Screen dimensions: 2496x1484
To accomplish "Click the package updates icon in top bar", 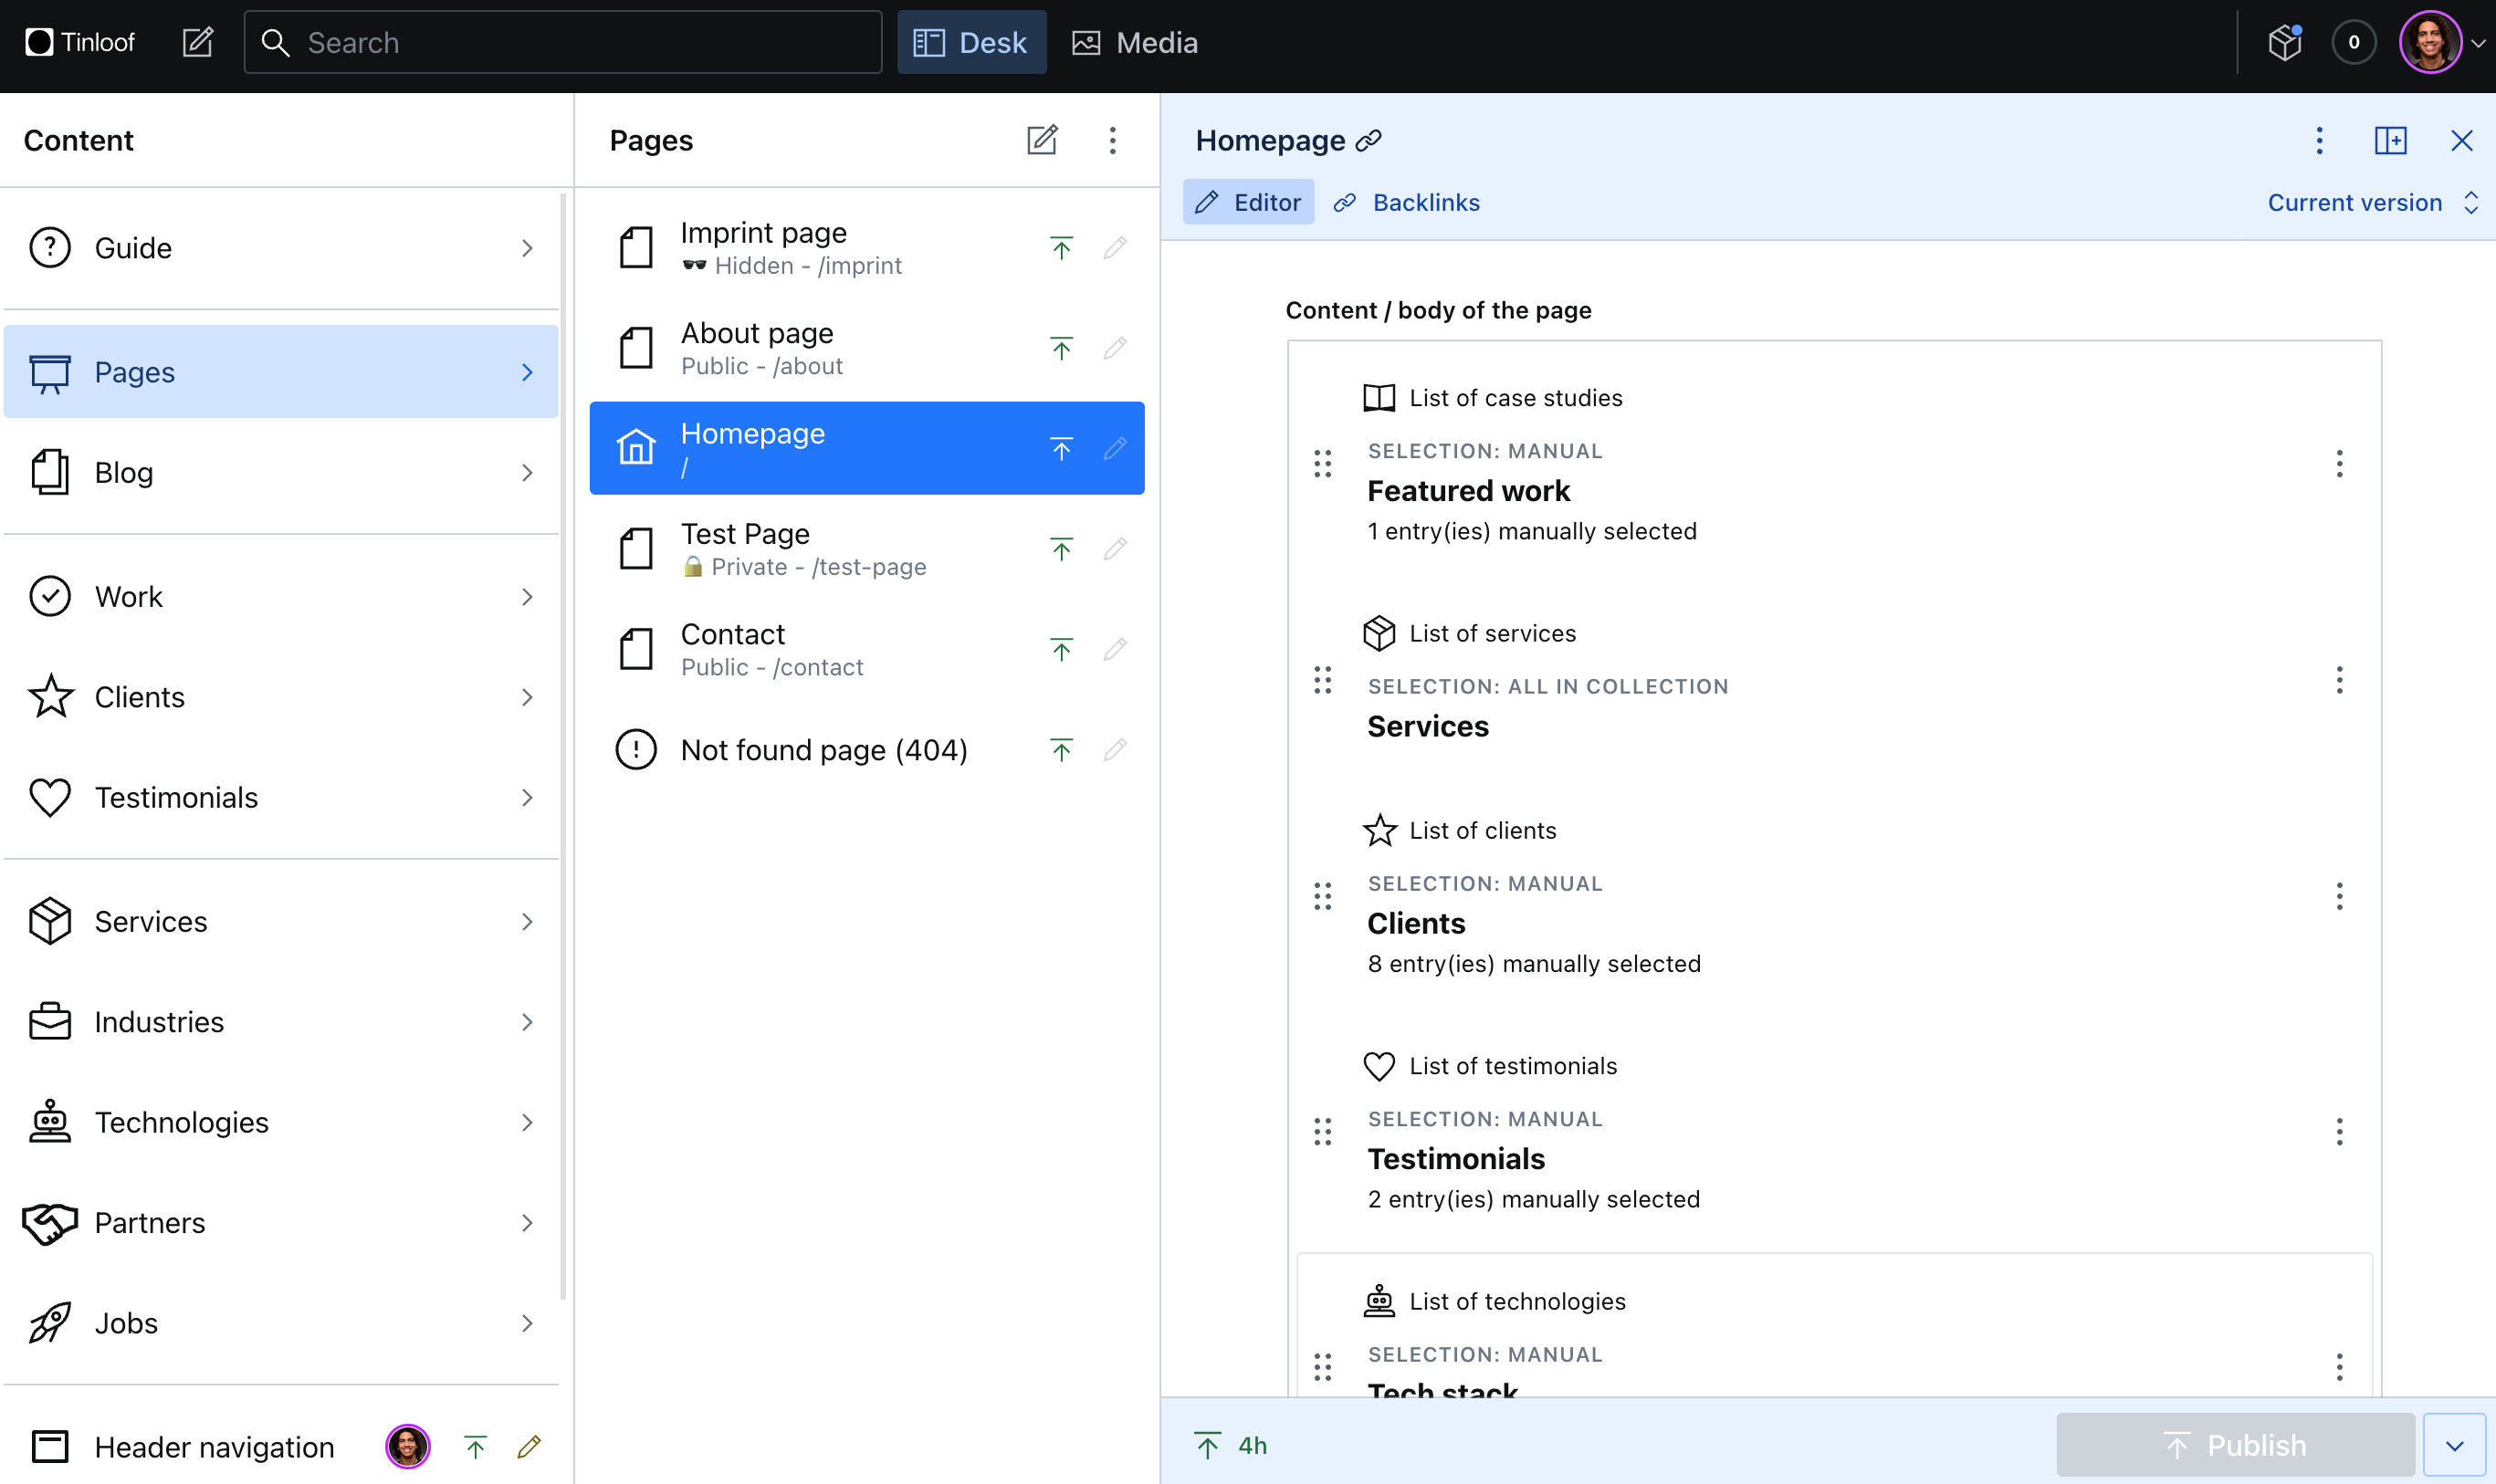I will pyautogui.click(x=2284, y=42).
